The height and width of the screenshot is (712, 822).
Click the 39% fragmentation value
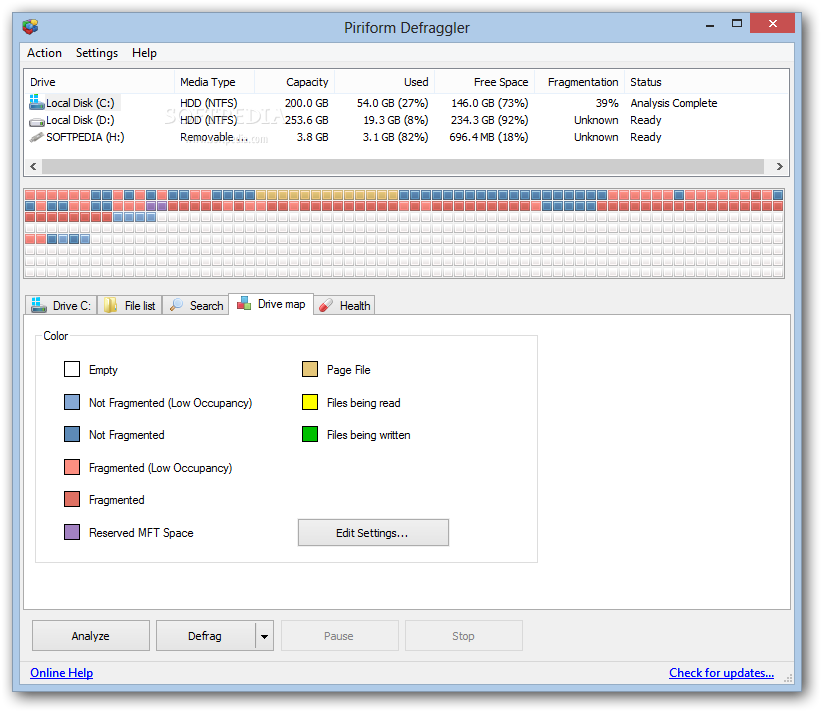[607, 103]
